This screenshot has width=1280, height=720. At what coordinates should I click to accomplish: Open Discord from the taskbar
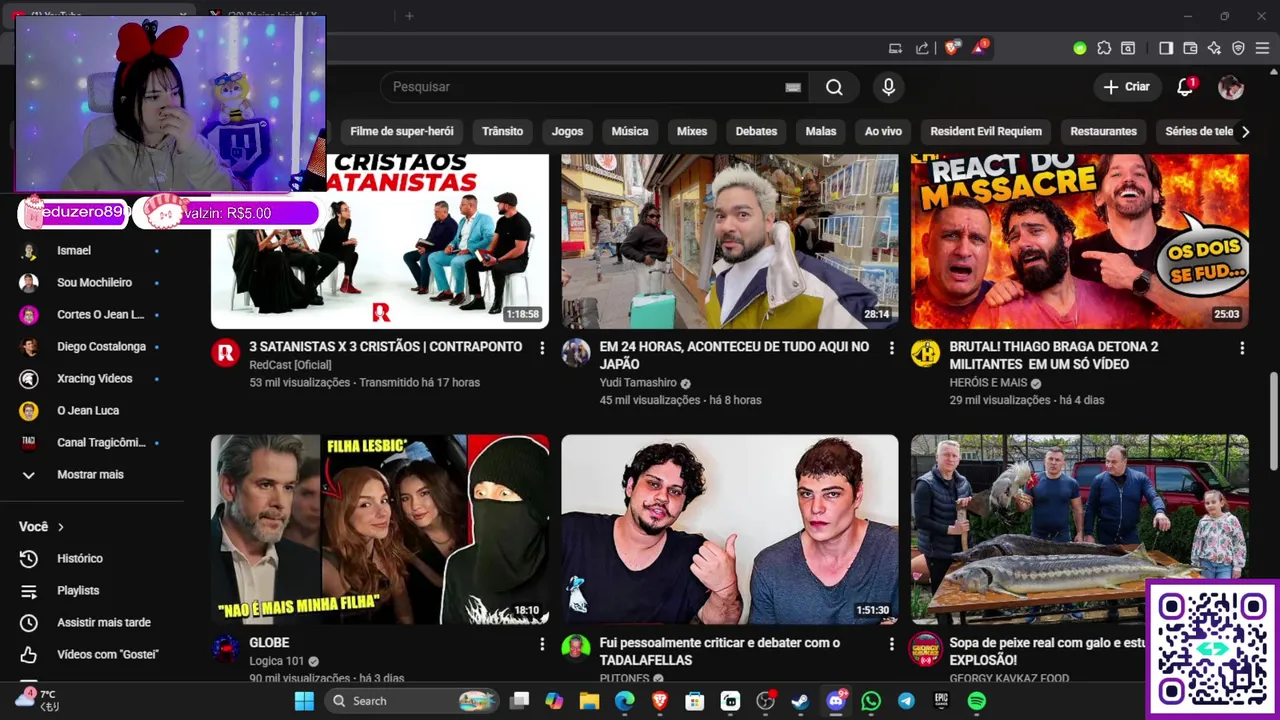click(x=836, y=701)
